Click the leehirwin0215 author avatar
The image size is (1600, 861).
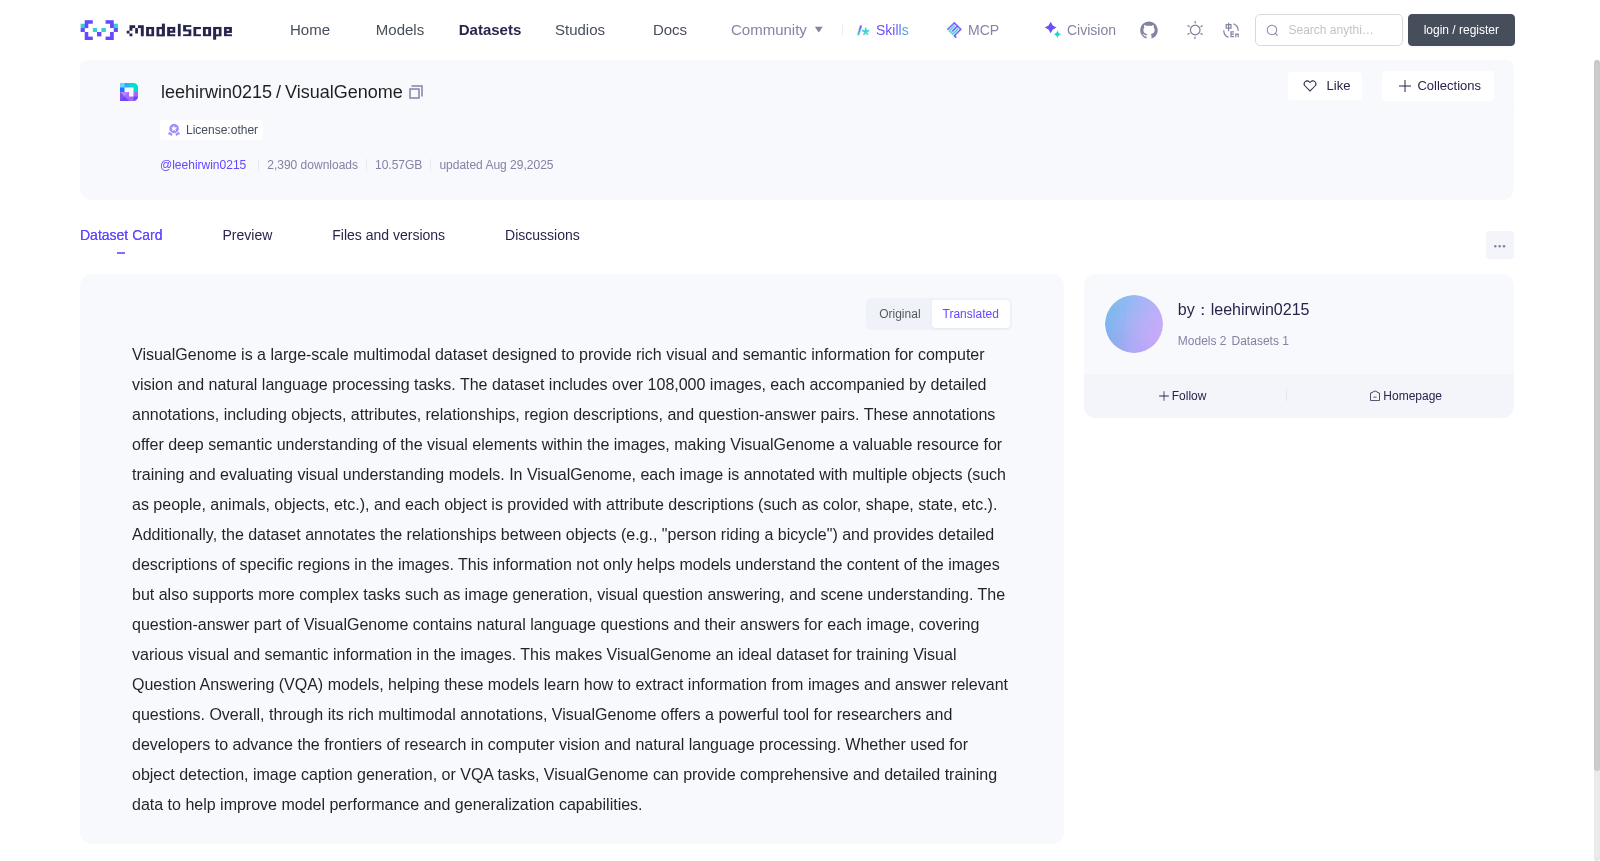(x=1133, y=324)
